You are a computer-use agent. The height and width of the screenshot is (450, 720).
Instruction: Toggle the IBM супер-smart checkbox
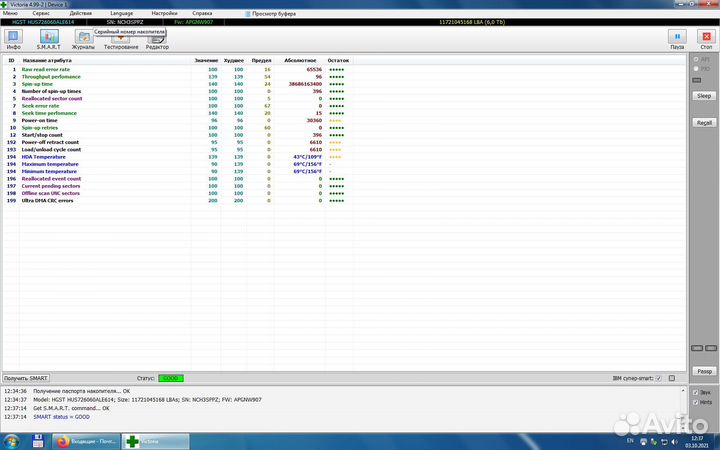pyautogui.click(x=658, y=378)
